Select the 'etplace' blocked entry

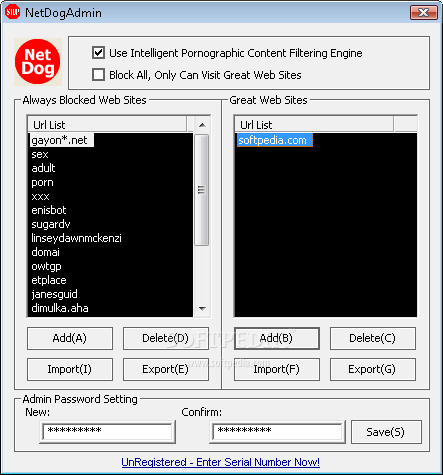point(49,280)
